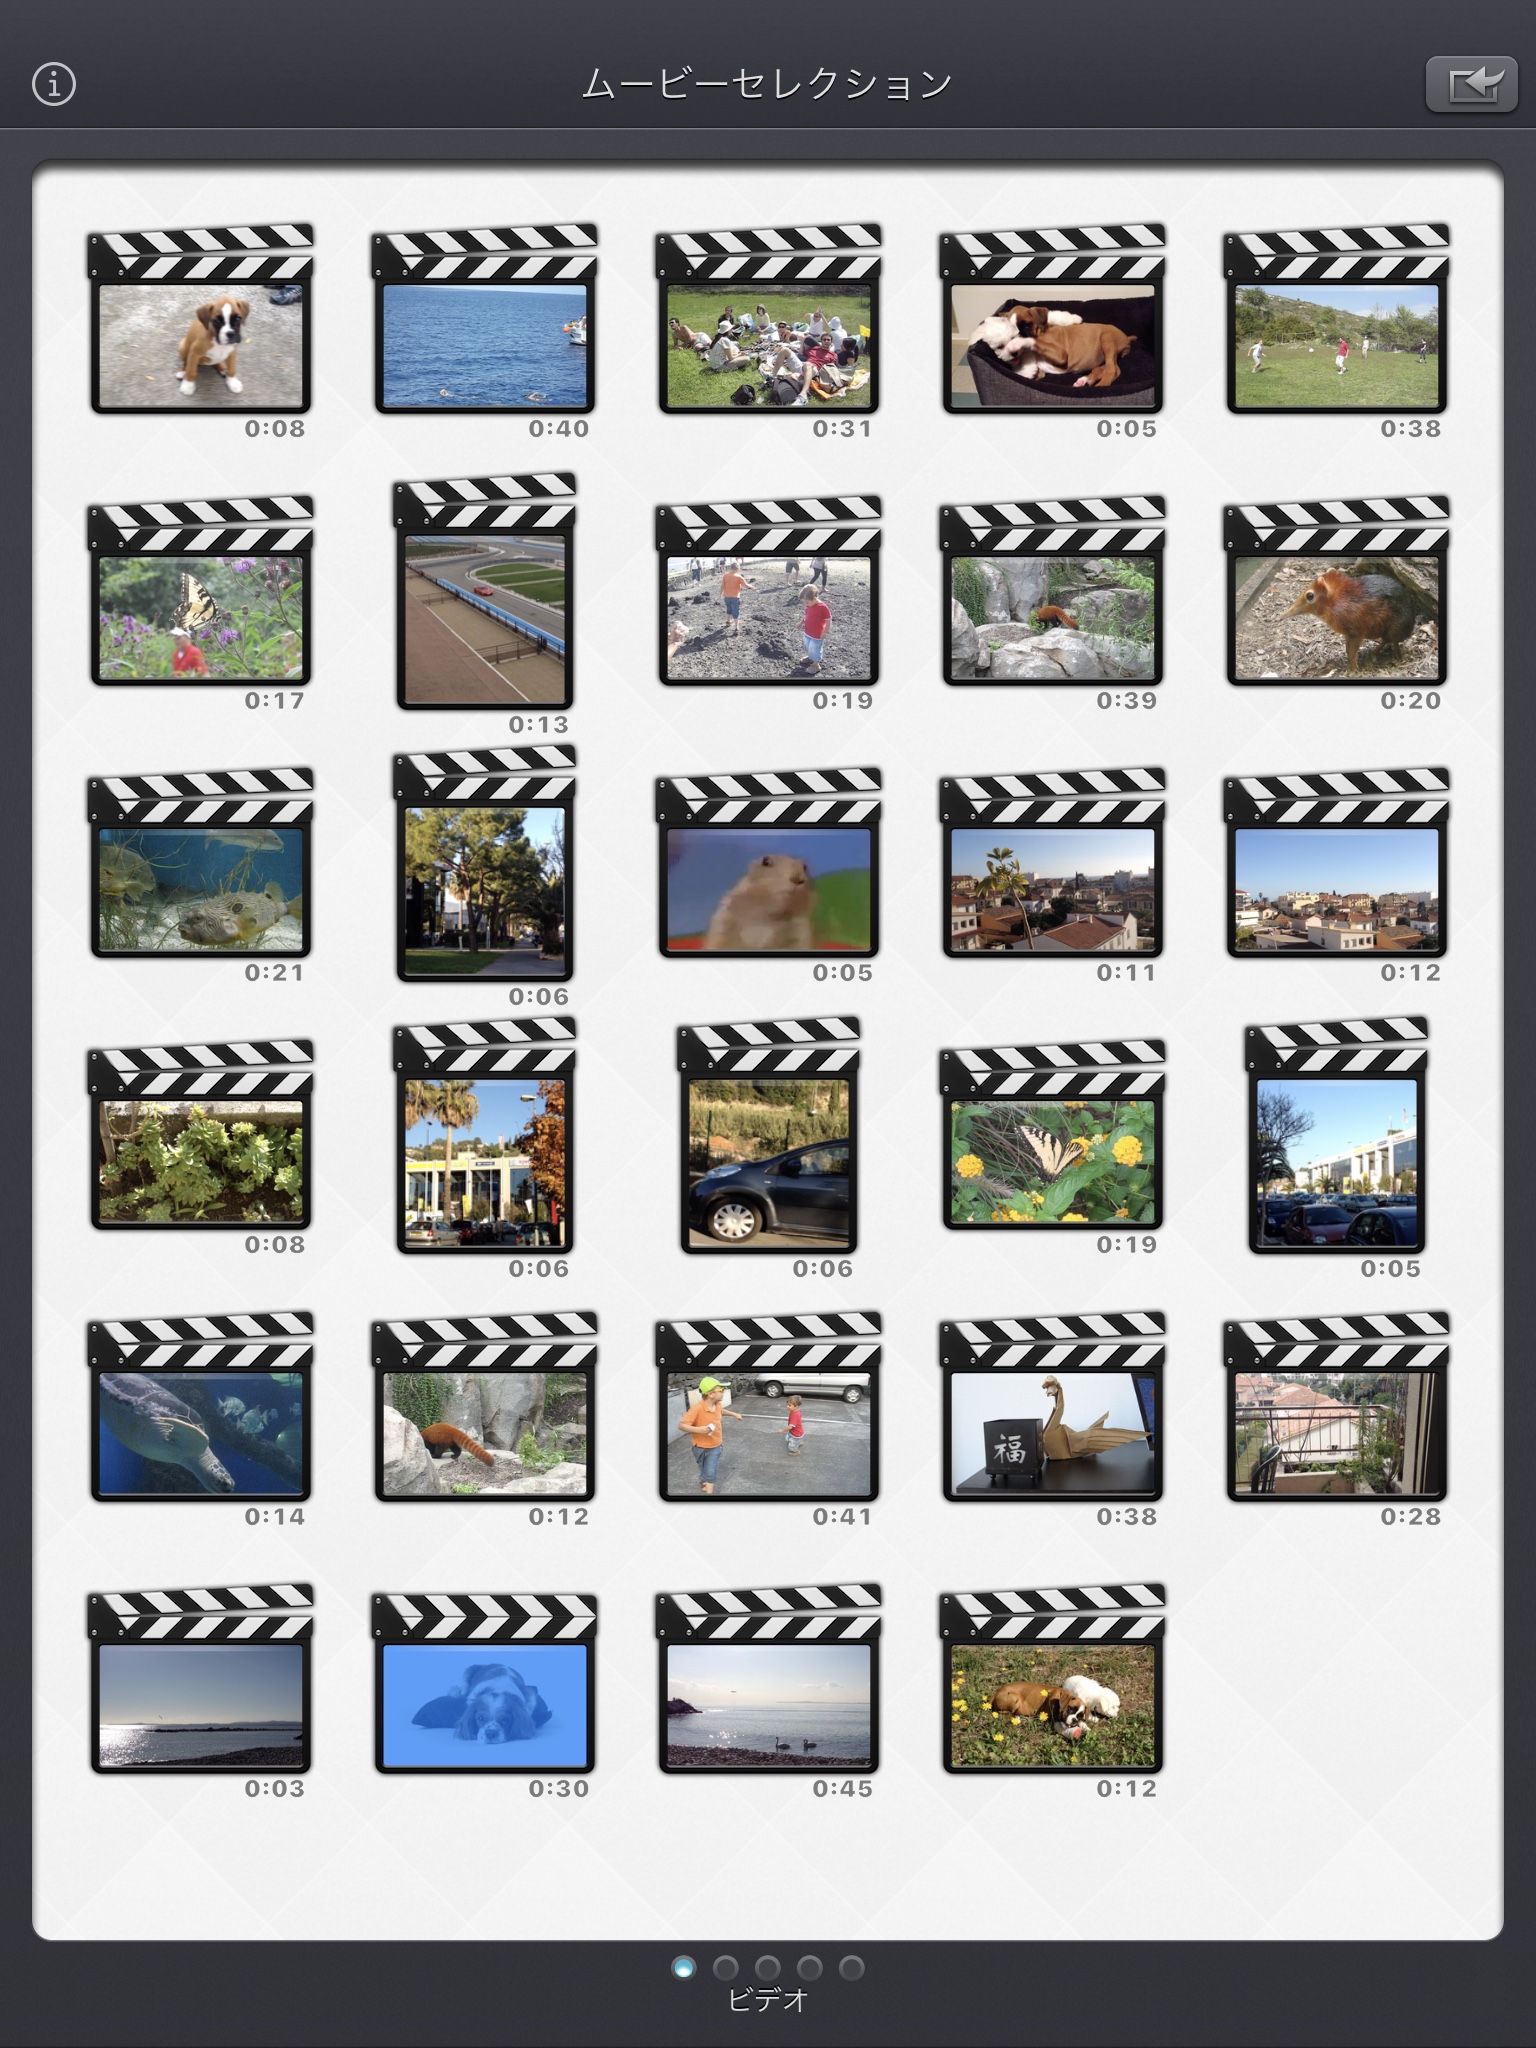Image resolution: width=1536 pixels, height=2048 pixels.
Task: Switch to the third page dot
Action: [x=768, y=1968]
